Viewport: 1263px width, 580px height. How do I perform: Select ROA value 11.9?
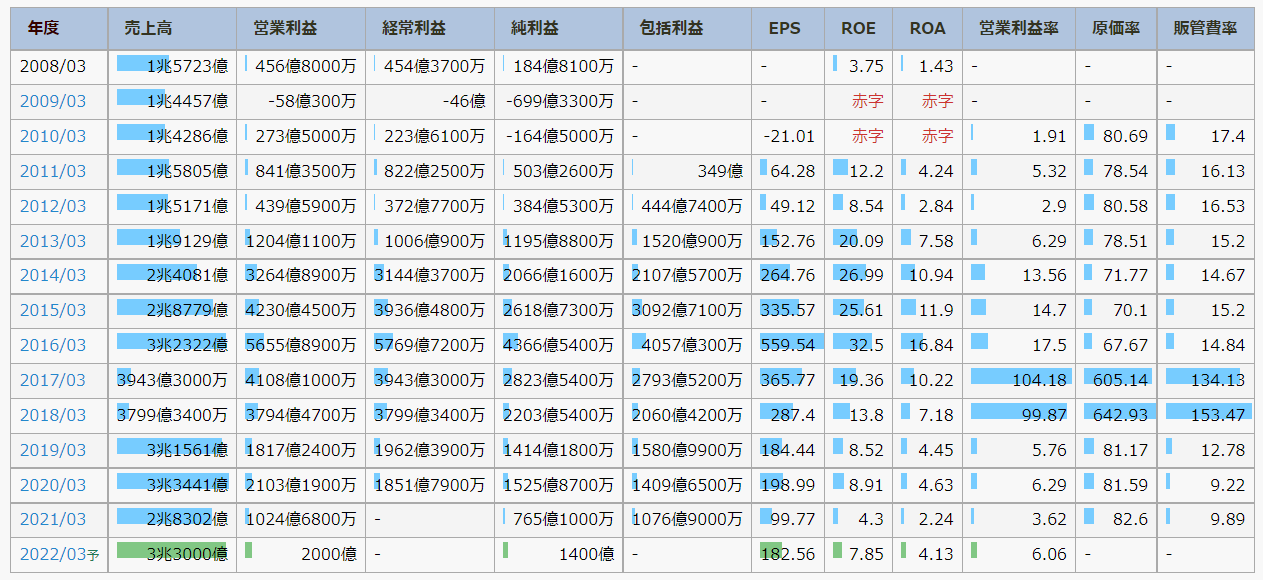938,311
